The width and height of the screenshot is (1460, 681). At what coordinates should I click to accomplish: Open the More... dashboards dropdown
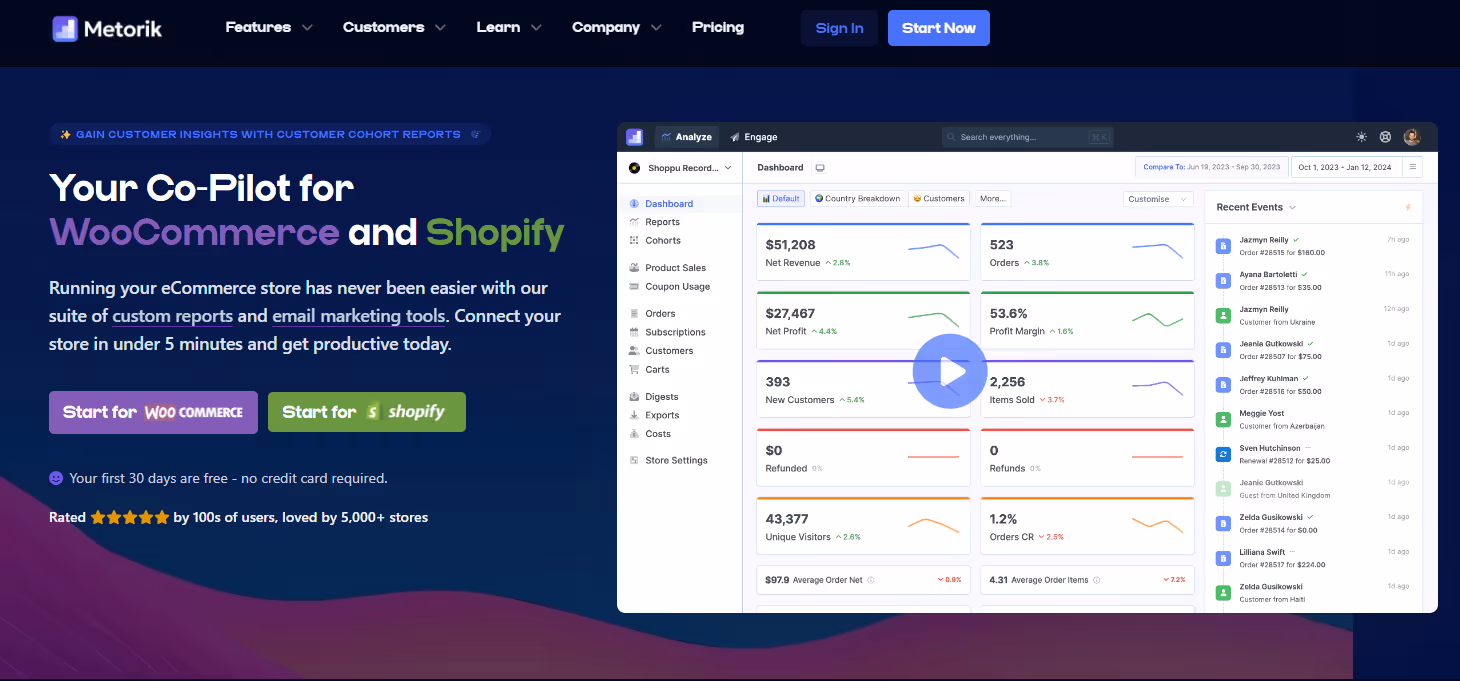992,199
